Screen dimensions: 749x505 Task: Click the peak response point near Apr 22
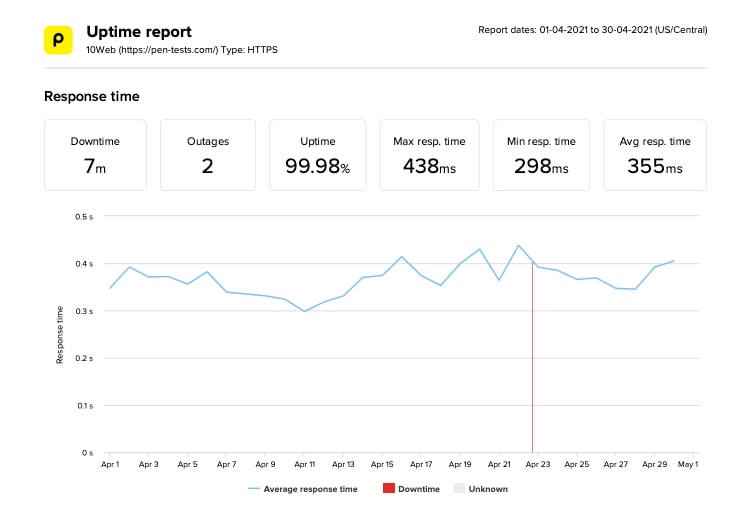(518, 246)
